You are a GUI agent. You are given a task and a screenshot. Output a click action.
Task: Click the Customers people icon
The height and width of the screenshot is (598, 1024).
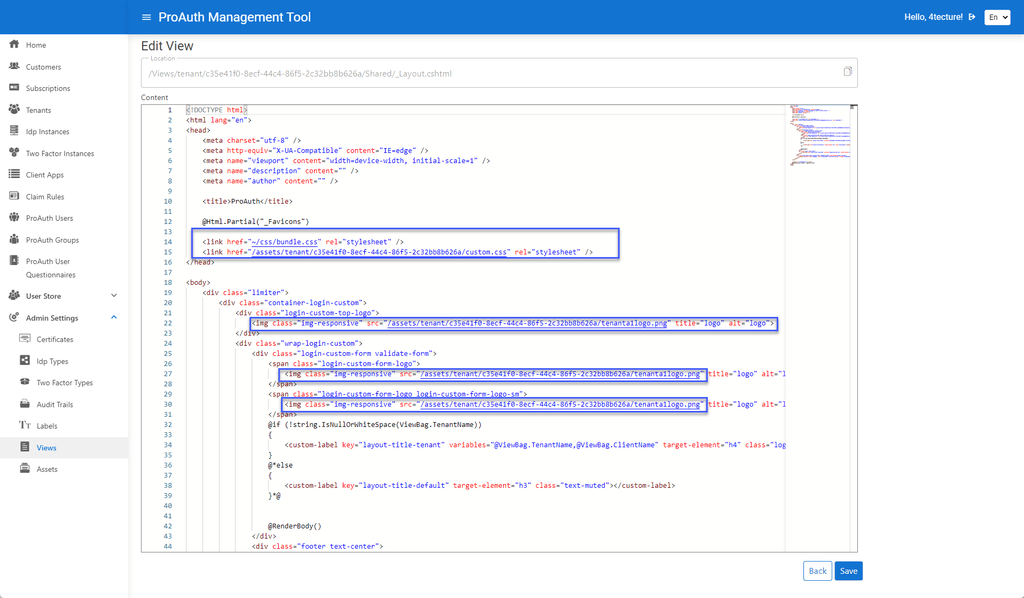tap(14, 67)
